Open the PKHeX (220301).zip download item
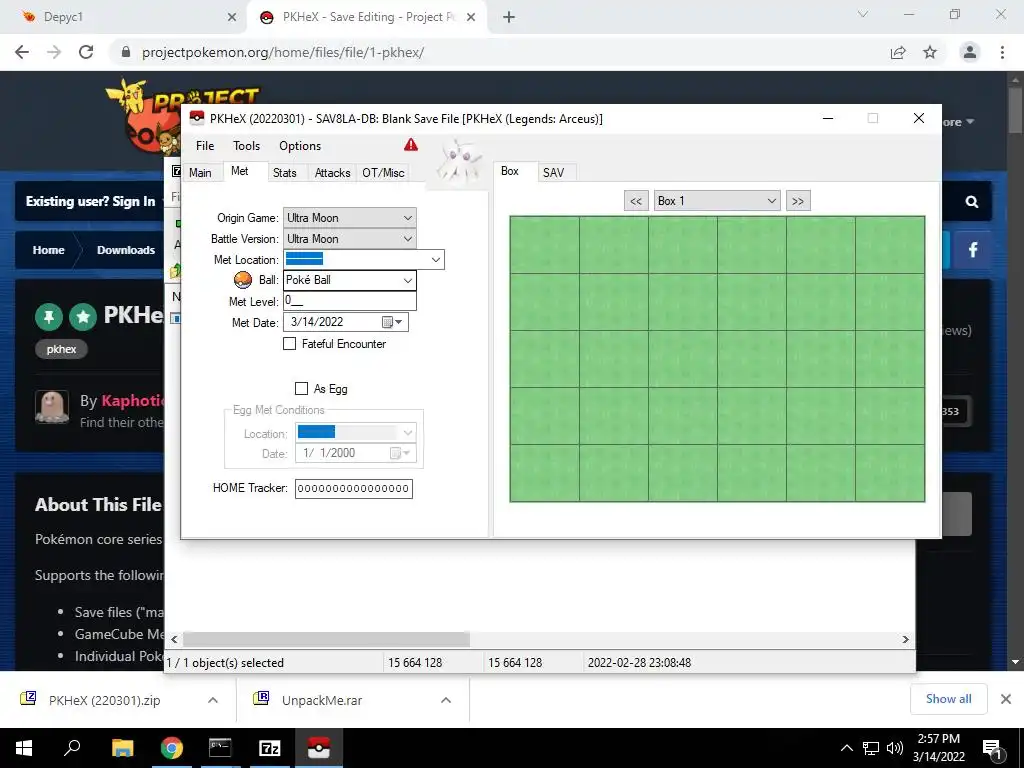This screenshot has width=1024, height=768. coord(104,700)
